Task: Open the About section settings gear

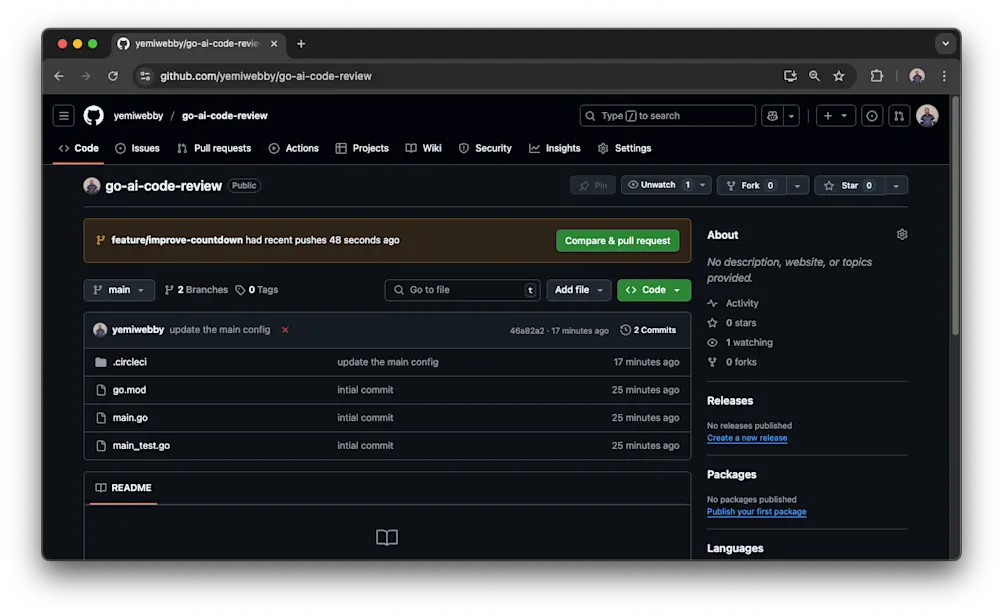Action: 901,234
